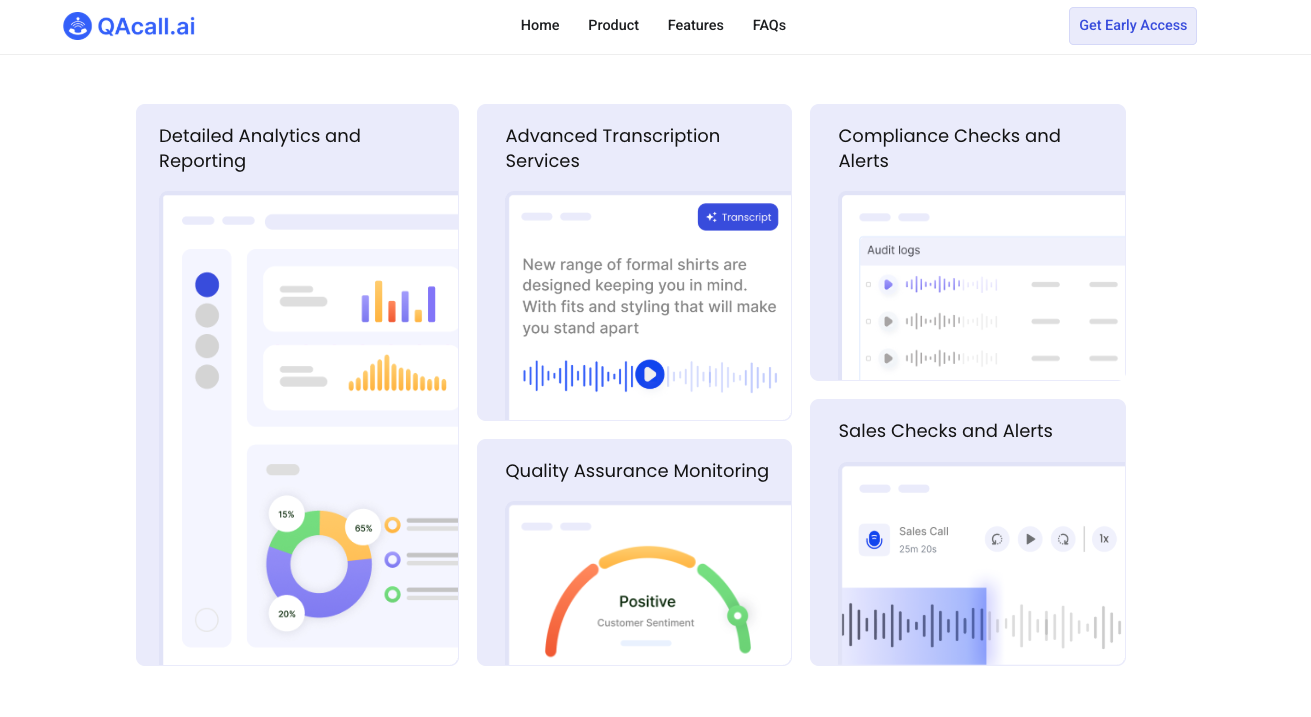This screenshot has height=717, width=1311.
Task: Click the Customer Sentiment caption
Action: 646,623
